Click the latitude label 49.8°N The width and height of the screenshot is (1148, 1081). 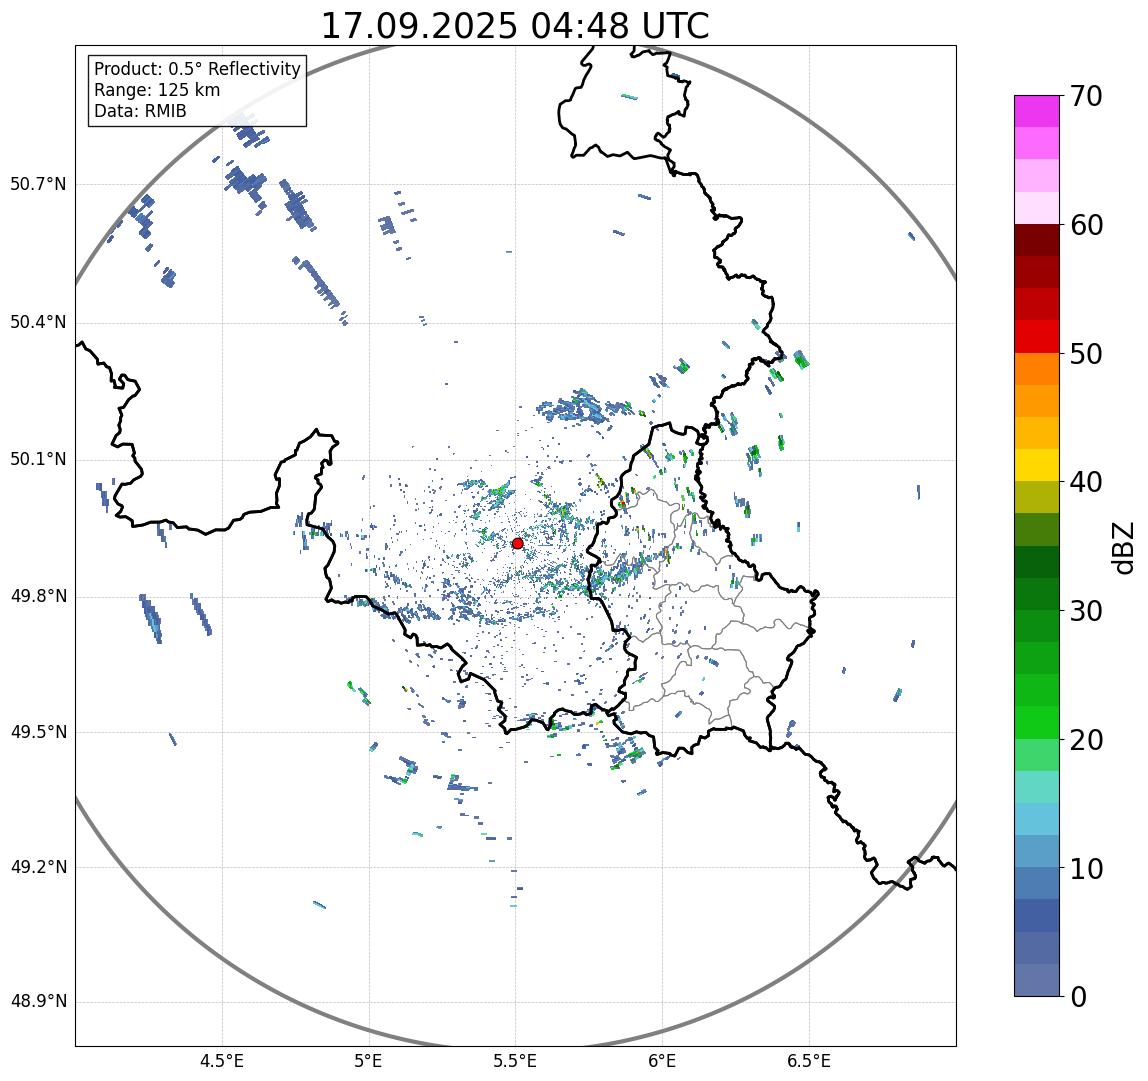click(38, 596)
